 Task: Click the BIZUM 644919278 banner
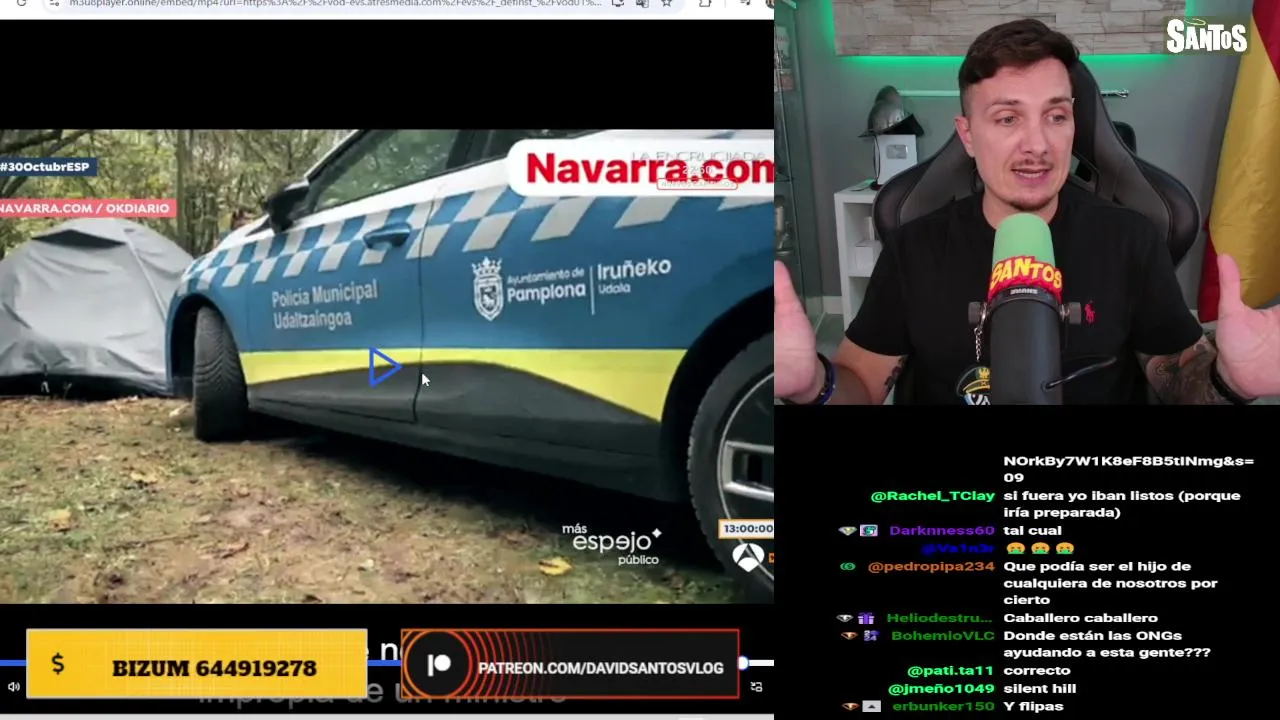197,665
